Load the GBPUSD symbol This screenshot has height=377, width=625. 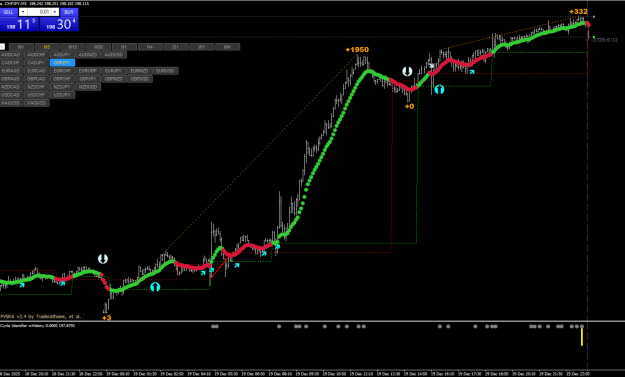click(140, 79)
